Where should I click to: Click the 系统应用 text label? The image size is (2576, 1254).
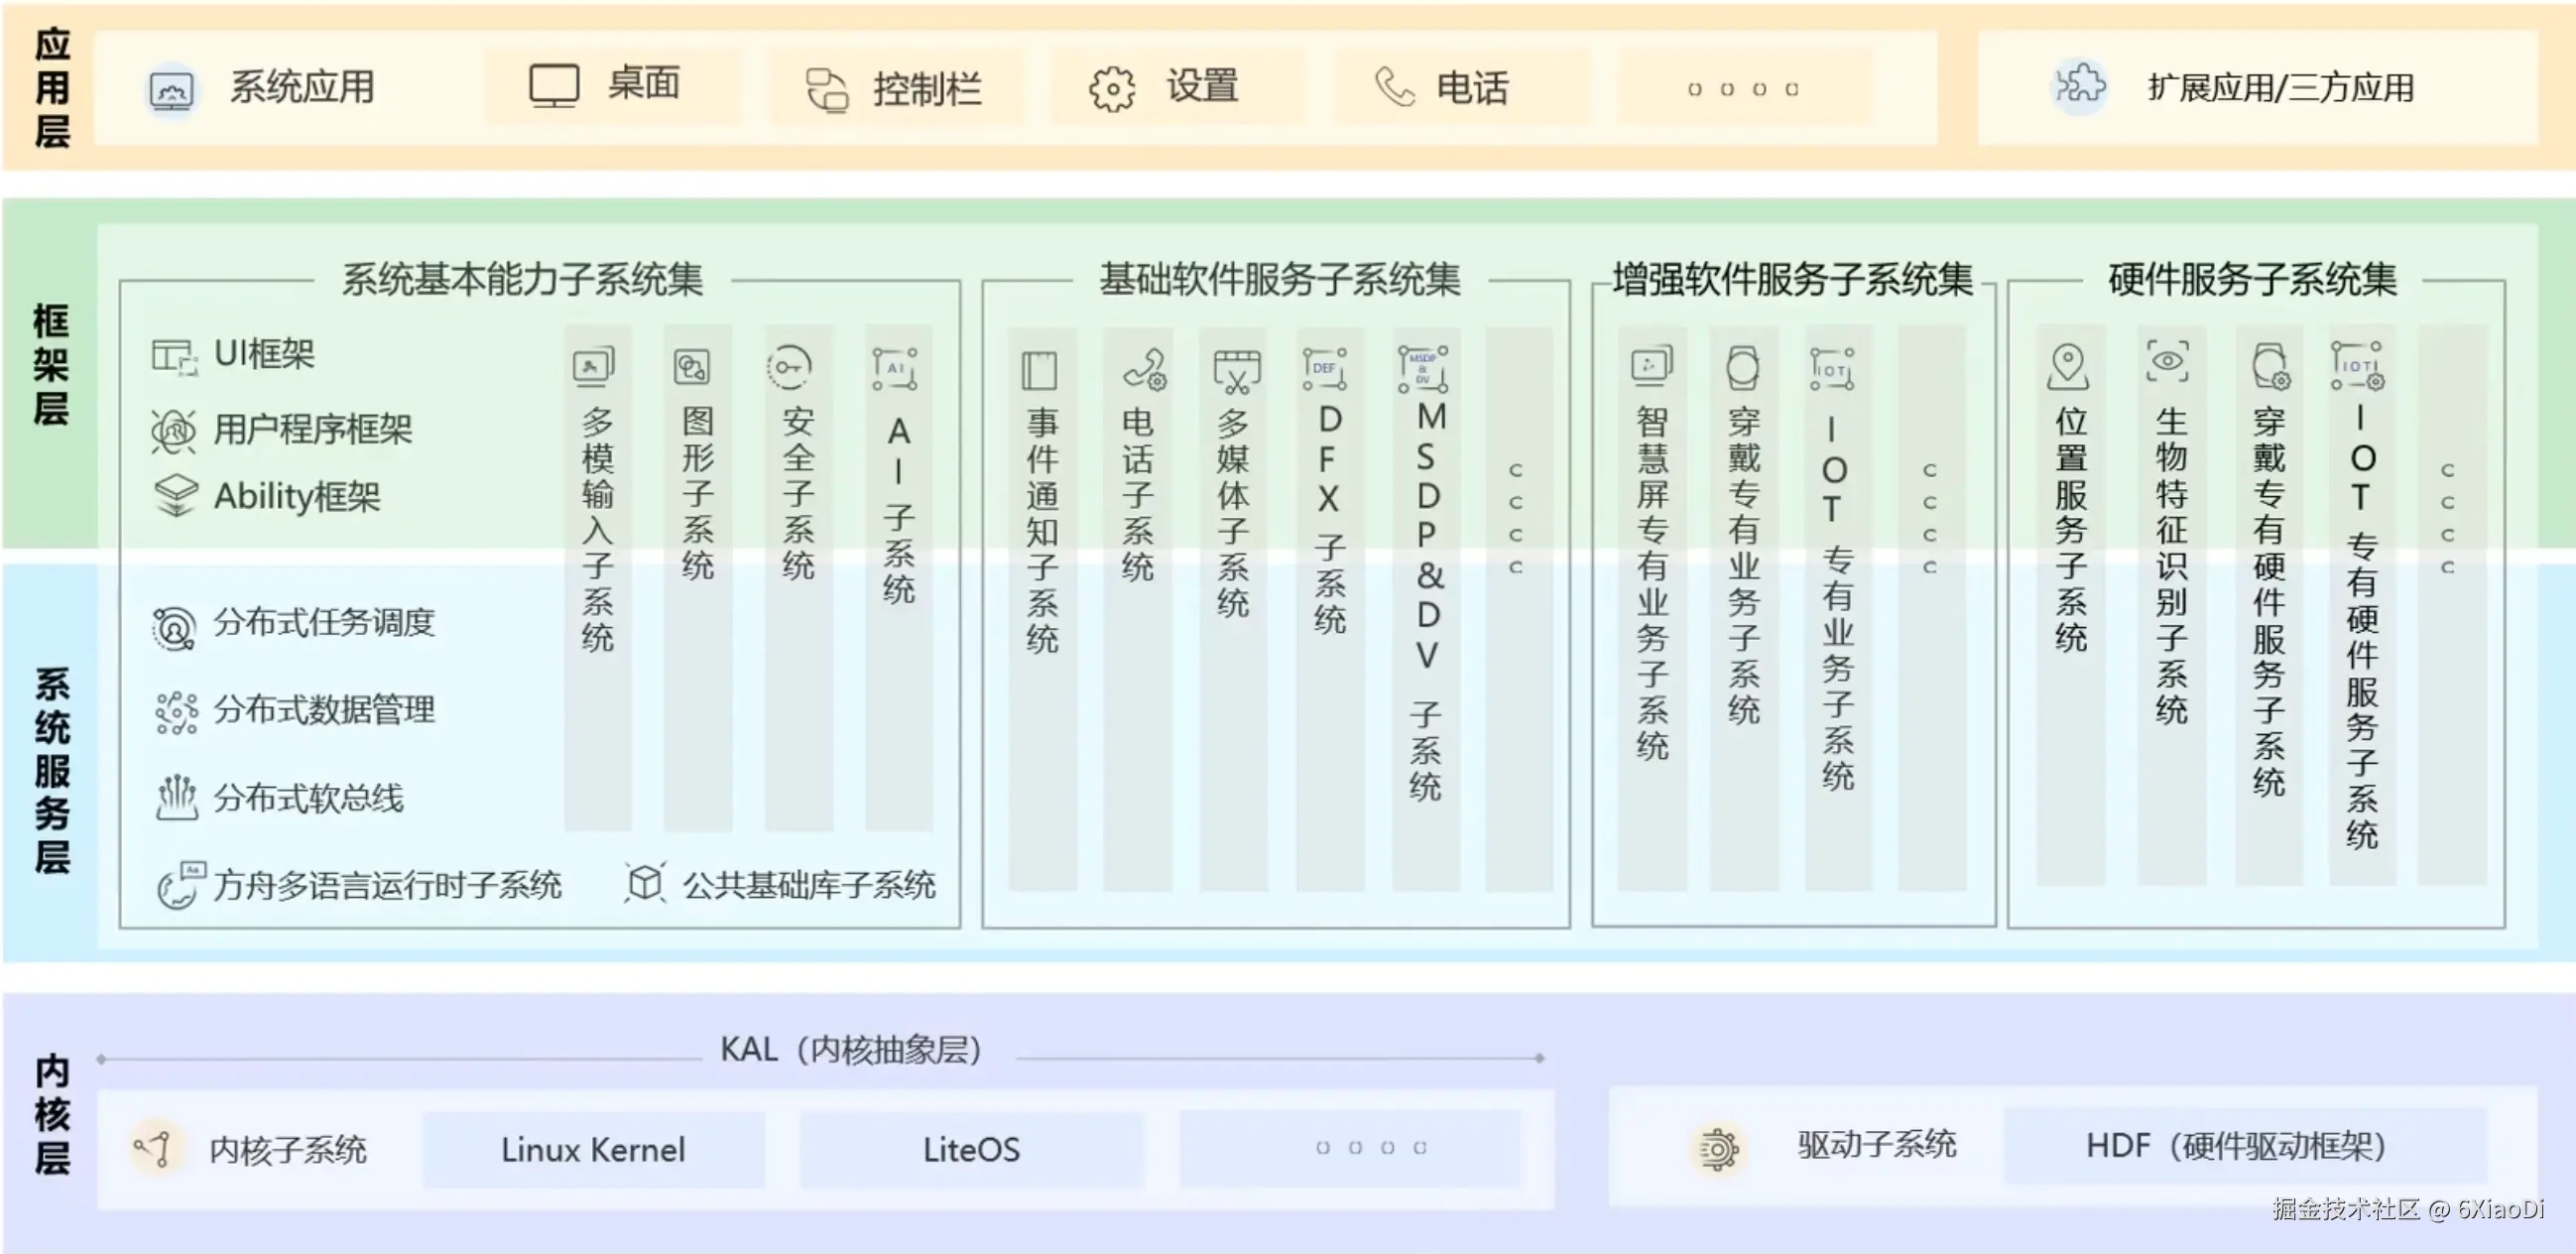(302, 88)
